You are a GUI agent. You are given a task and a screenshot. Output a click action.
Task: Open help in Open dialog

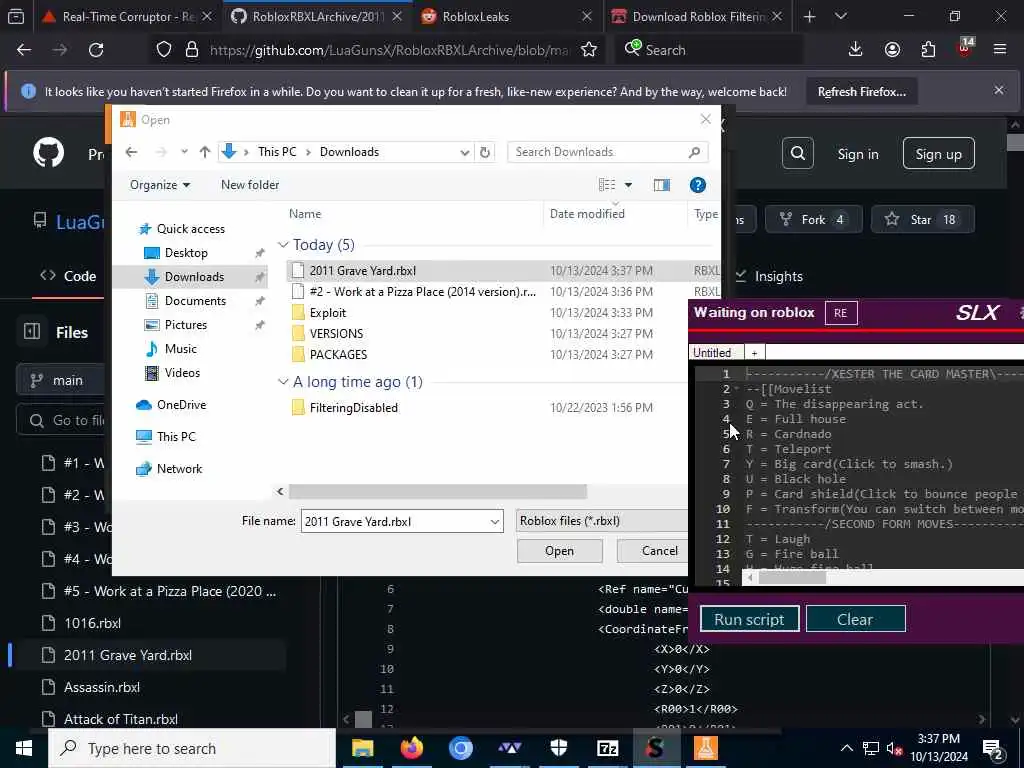tap(697, 185)
